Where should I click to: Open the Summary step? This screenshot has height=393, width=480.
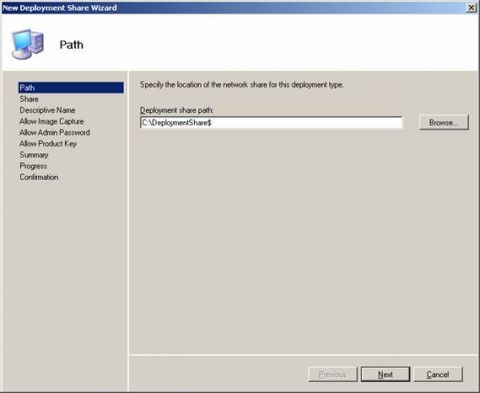click(x=34, y=155)
